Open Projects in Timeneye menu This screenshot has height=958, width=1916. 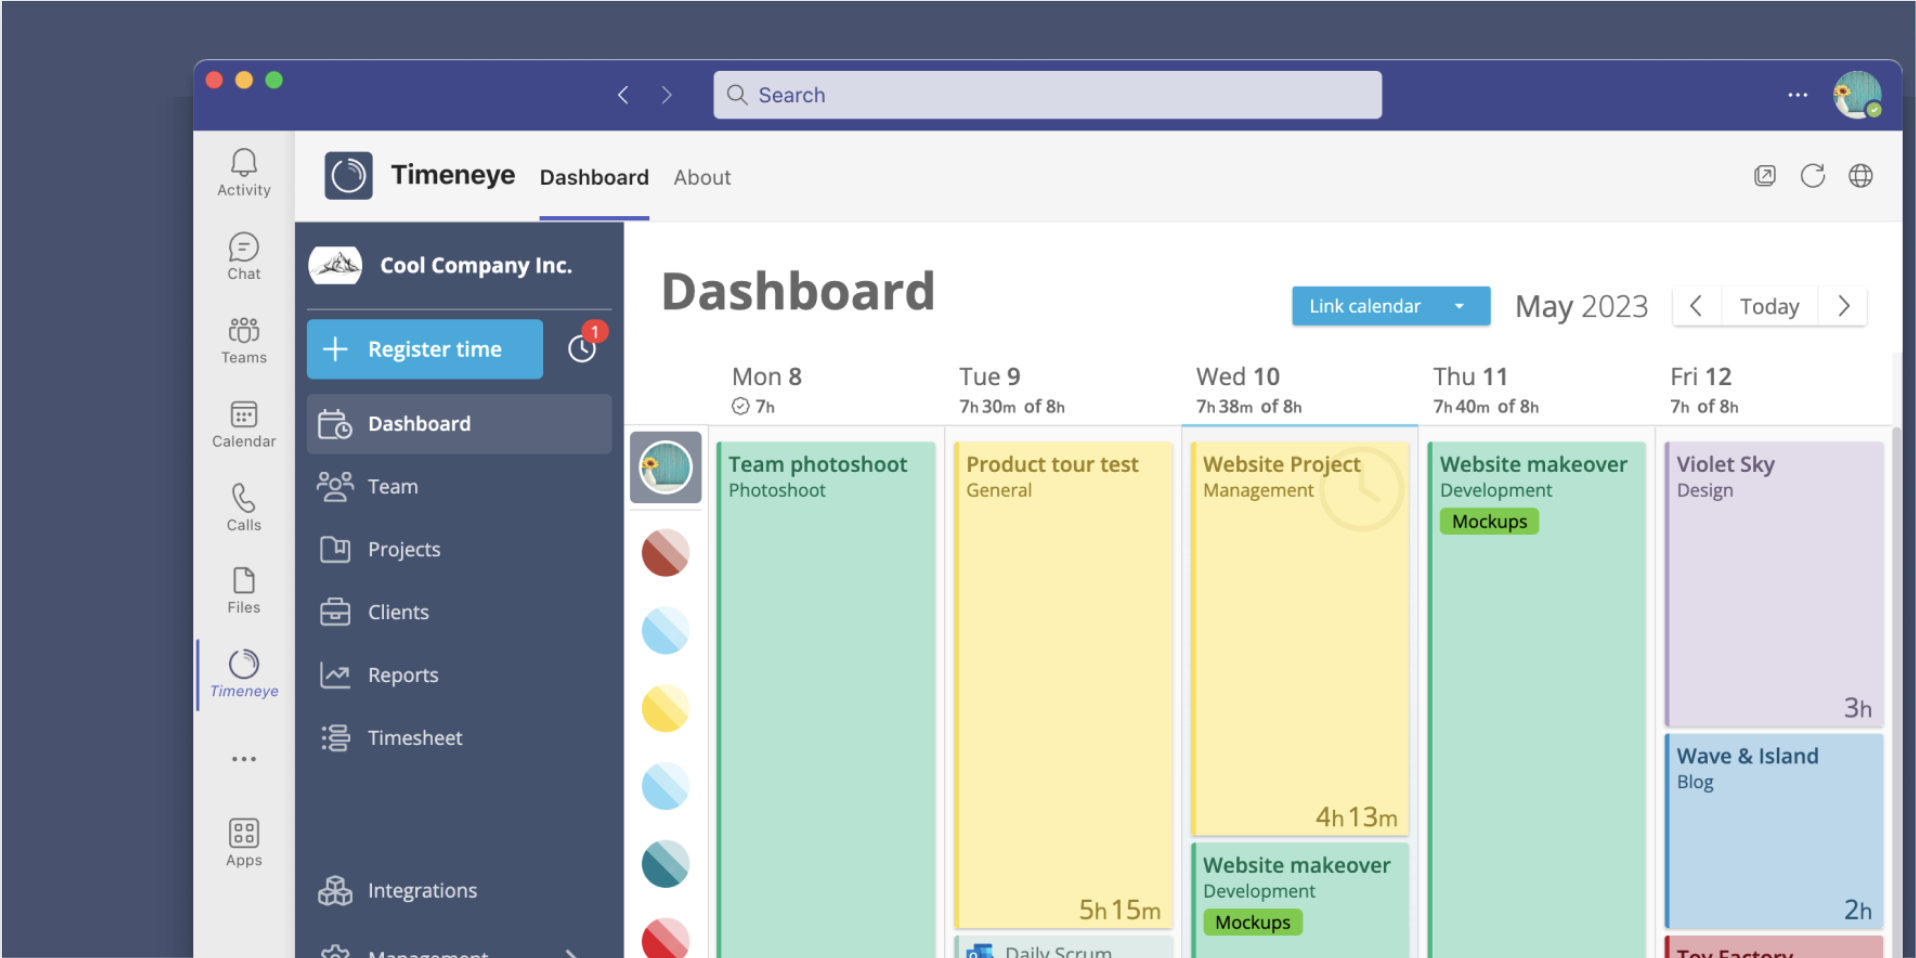tap(459, 549)
